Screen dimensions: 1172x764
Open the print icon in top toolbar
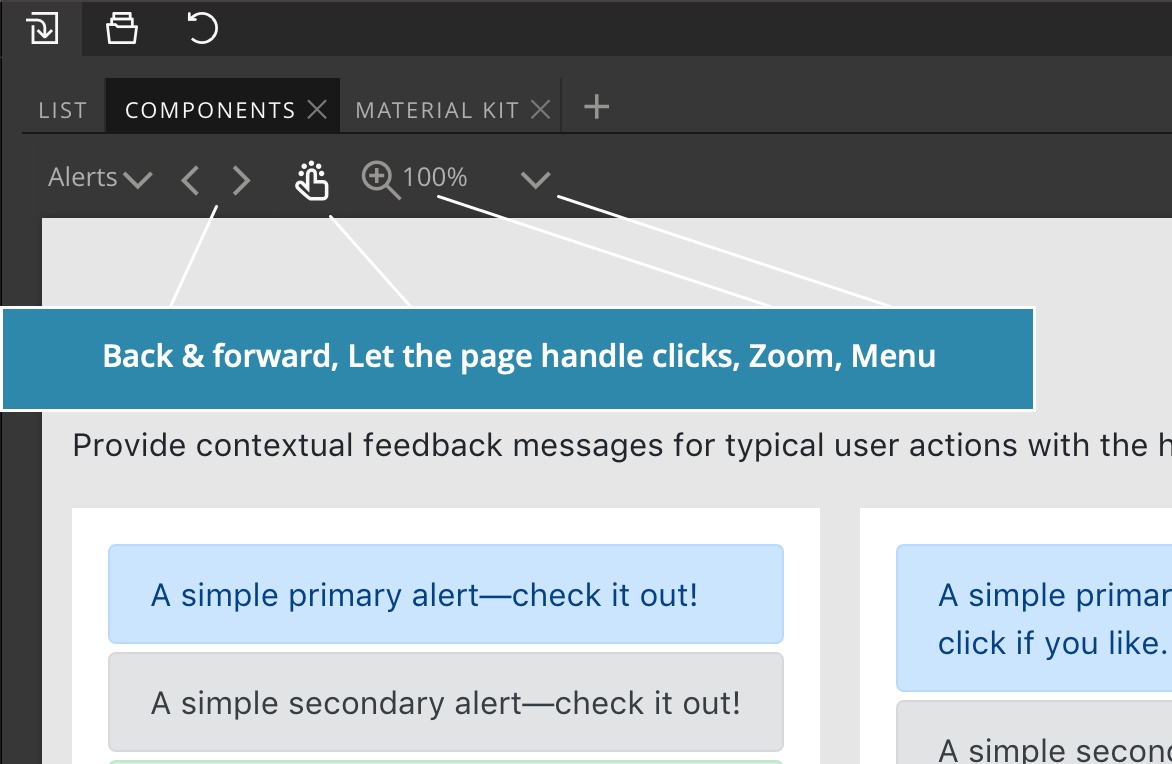point(121,28)
